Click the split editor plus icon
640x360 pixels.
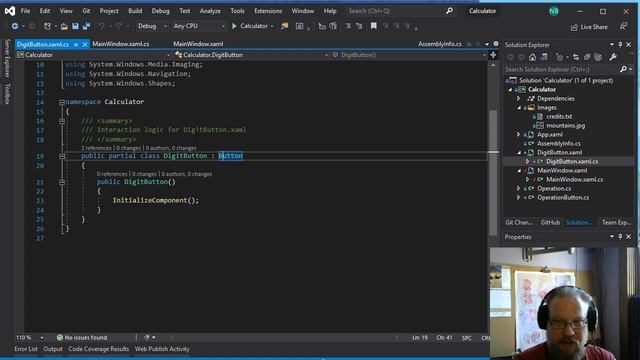pos(493,55)
